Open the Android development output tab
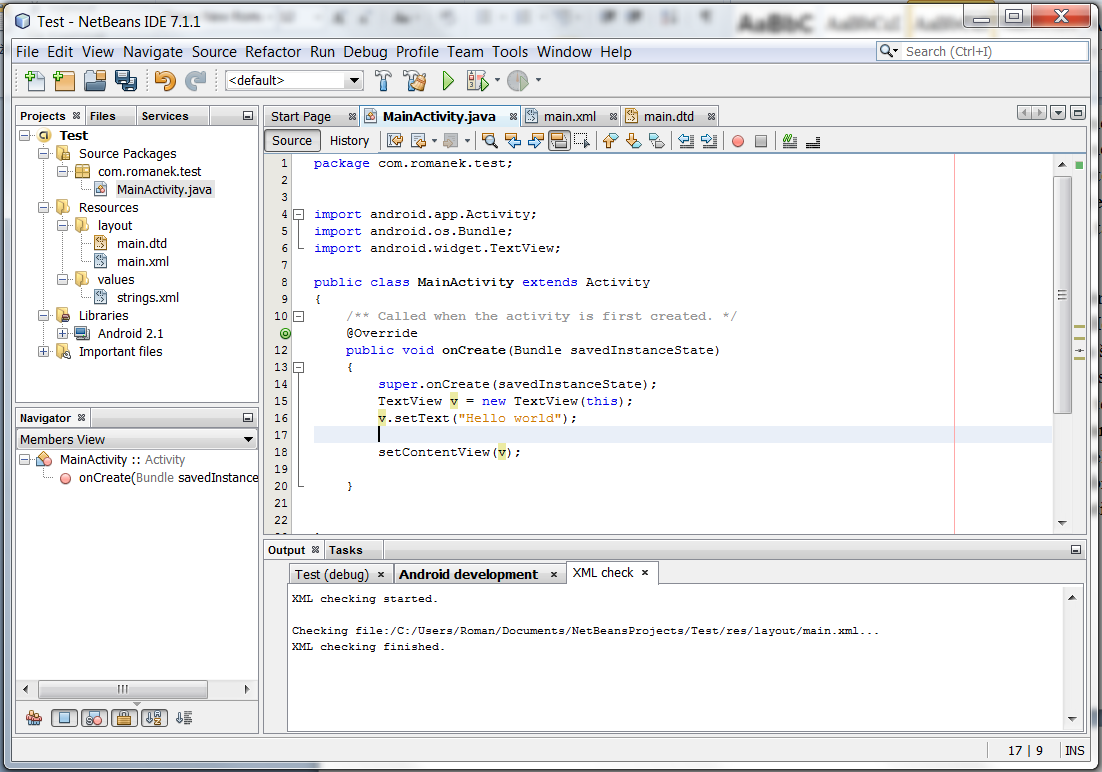Image resolution: width=1102 pixels, height=772 pixels. pos(468,574)
